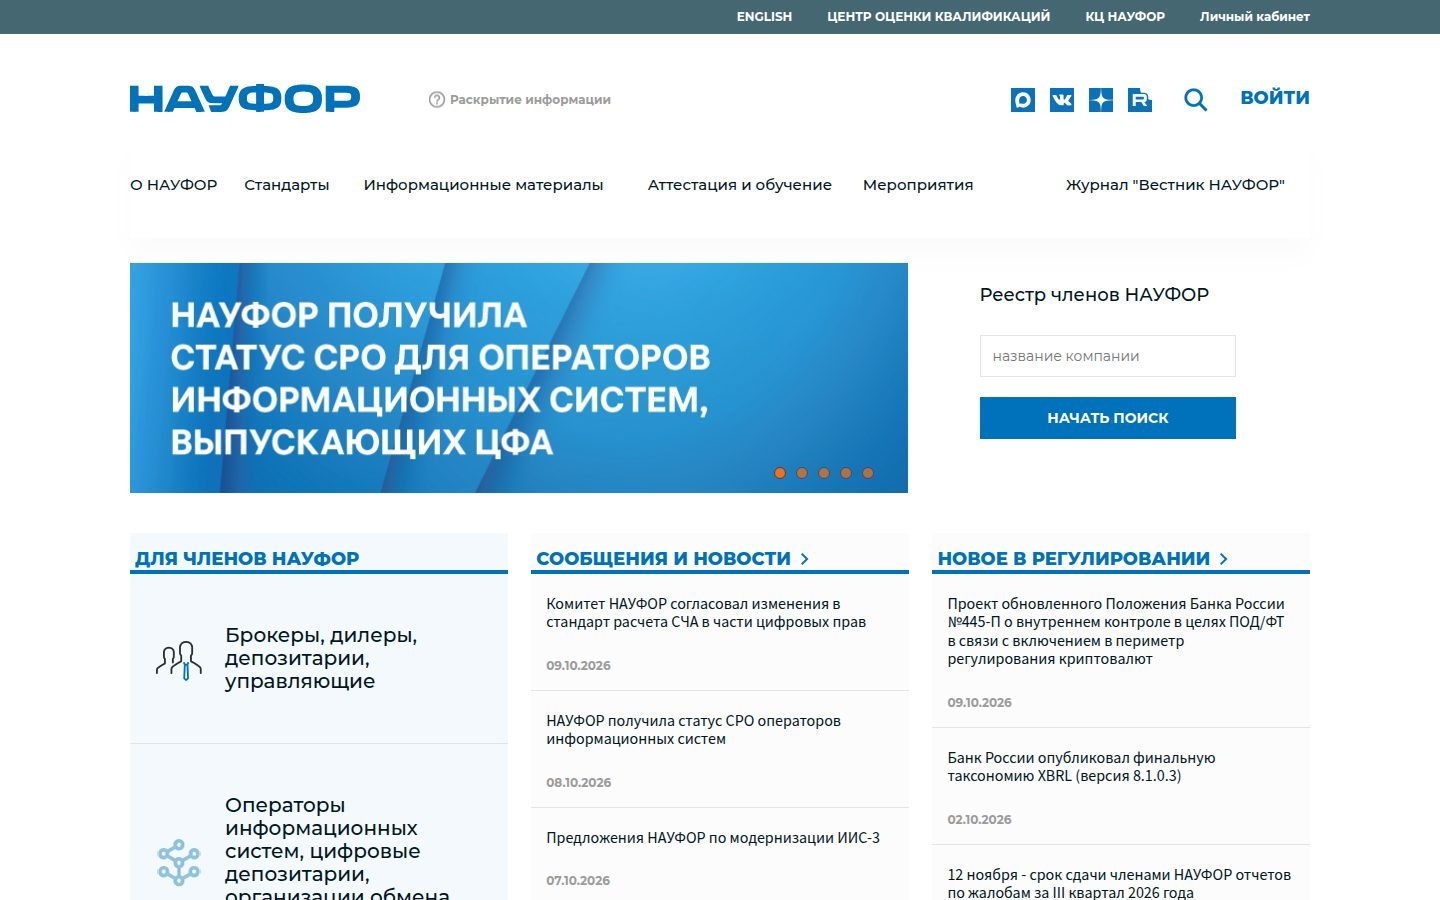Open Брокеры, дилеры, депозитарии, управляющие section

click(321, 658)
